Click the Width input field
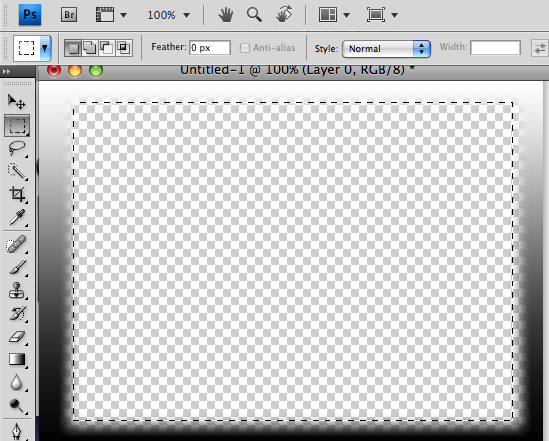Screen dimensions: 549x441 pyautogui.click(x=495, y=48)
